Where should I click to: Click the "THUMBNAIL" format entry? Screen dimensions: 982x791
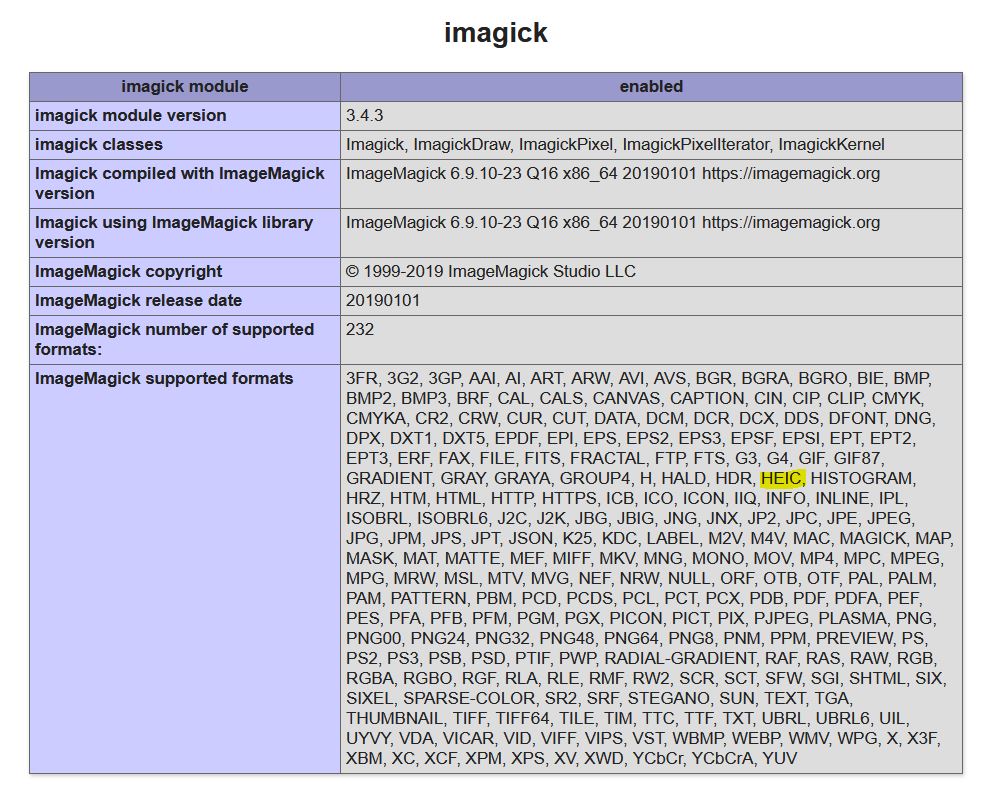395,718
